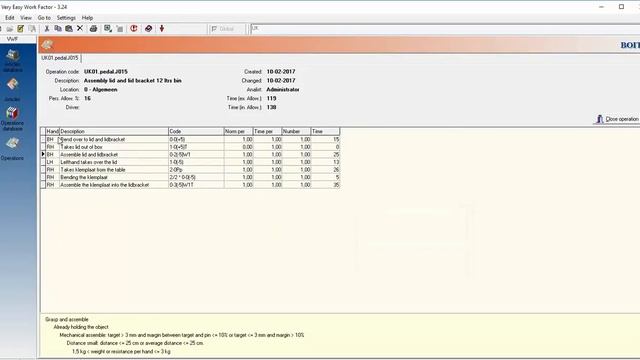
Task: Click the operation icon in the orange header
Action: (x=47, y=44)
